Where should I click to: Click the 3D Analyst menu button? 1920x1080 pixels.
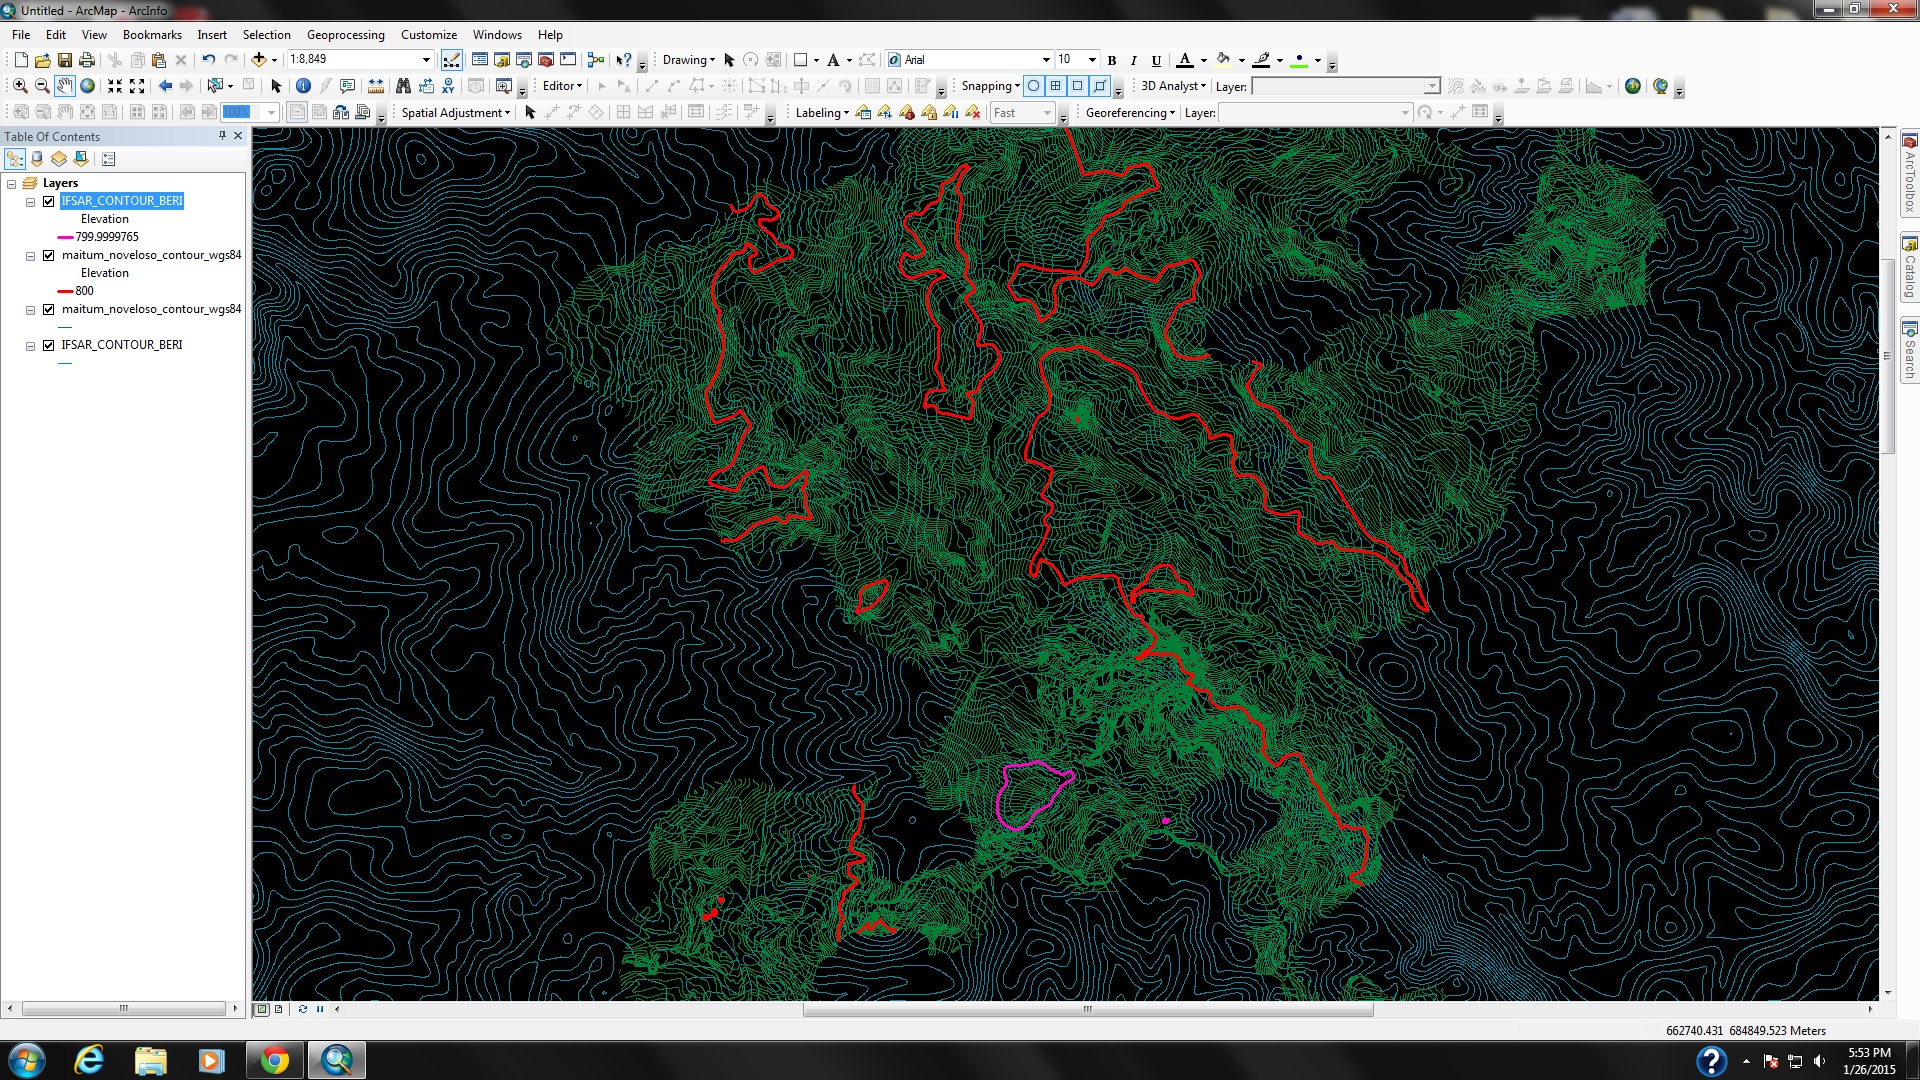pos(1174,86)
